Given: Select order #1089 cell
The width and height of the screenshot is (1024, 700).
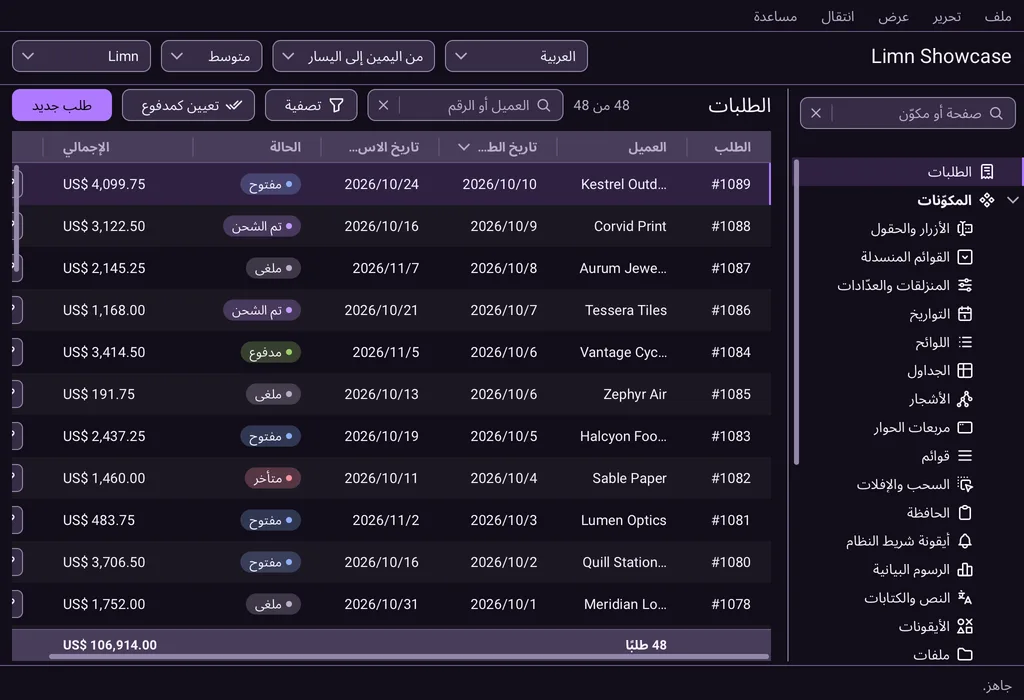Looking at the screenshot, I should [731, 184].
